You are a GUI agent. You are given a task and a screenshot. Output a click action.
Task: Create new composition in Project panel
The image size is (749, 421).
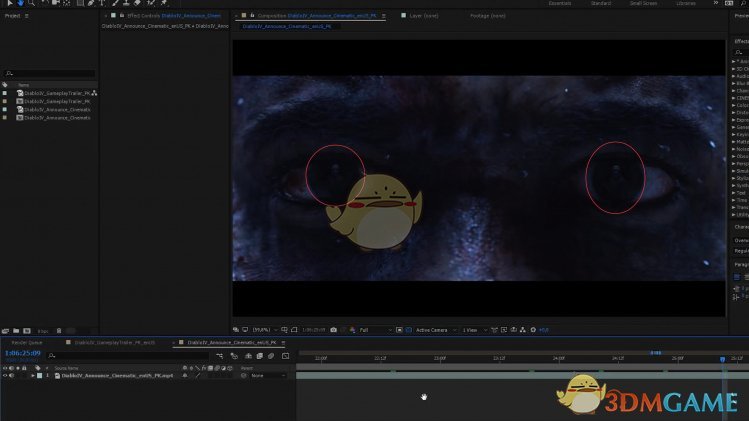(27, 331)
